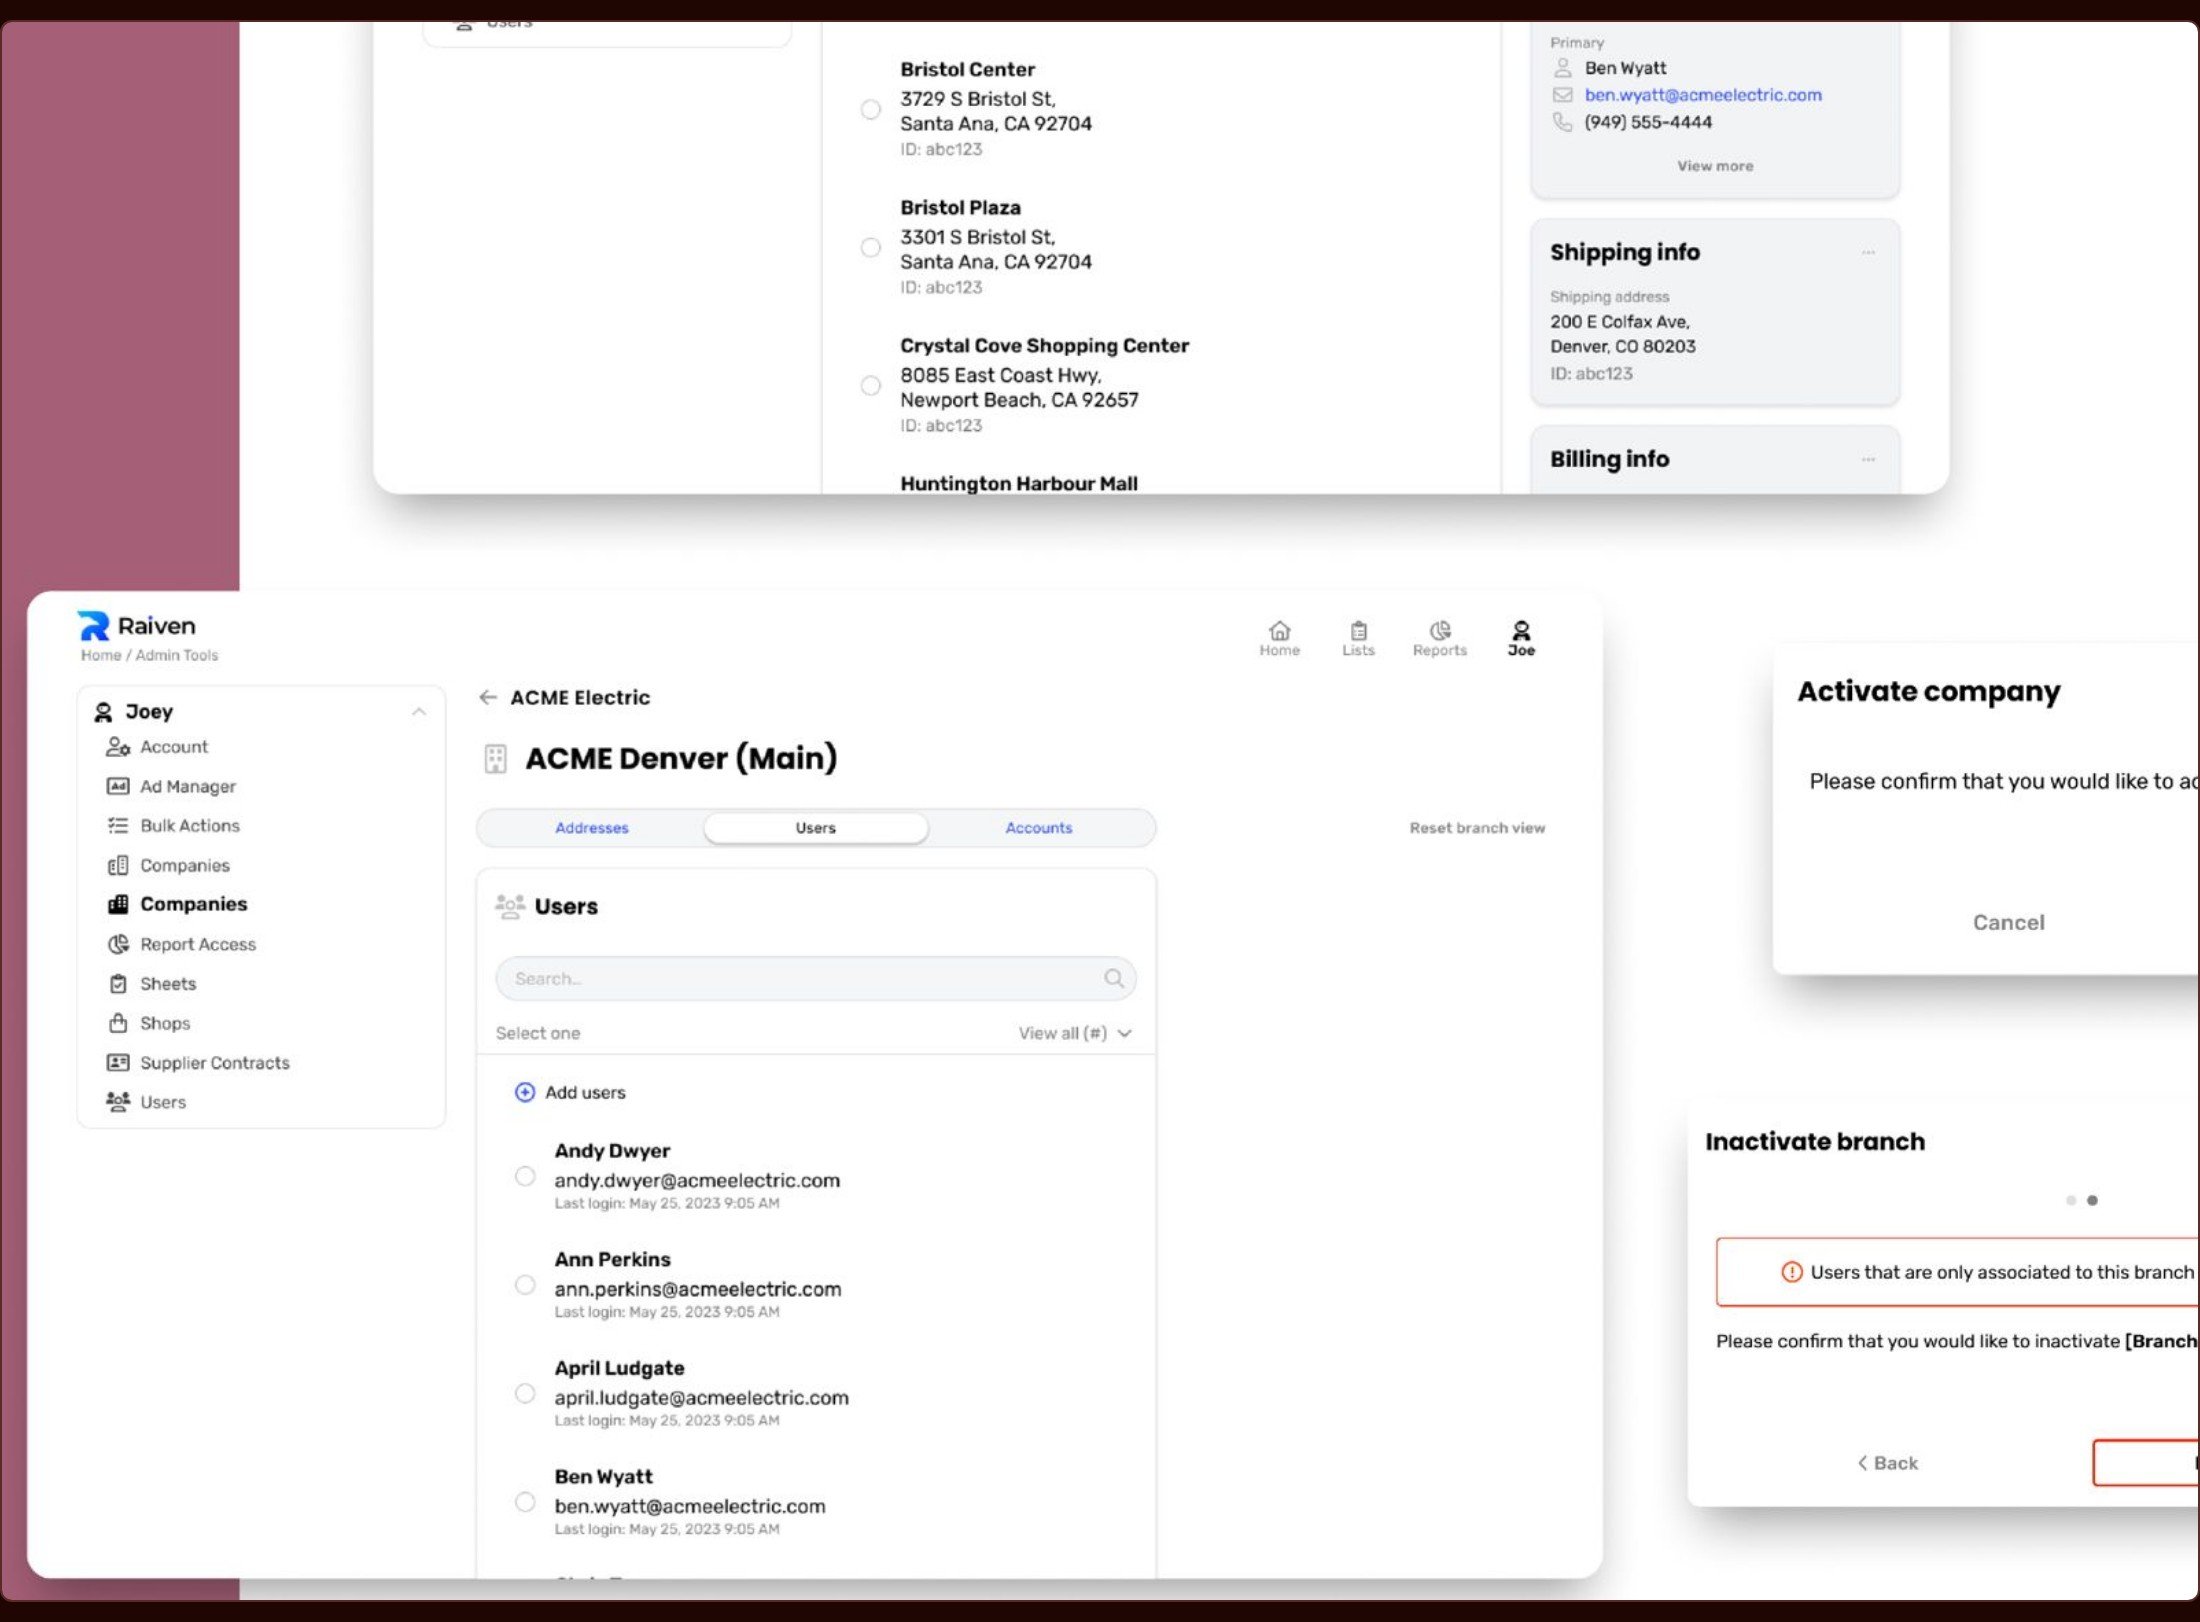This screenshot has width=2200, height=1622.
Task: Click the Users search field
Action: (816, 978)
